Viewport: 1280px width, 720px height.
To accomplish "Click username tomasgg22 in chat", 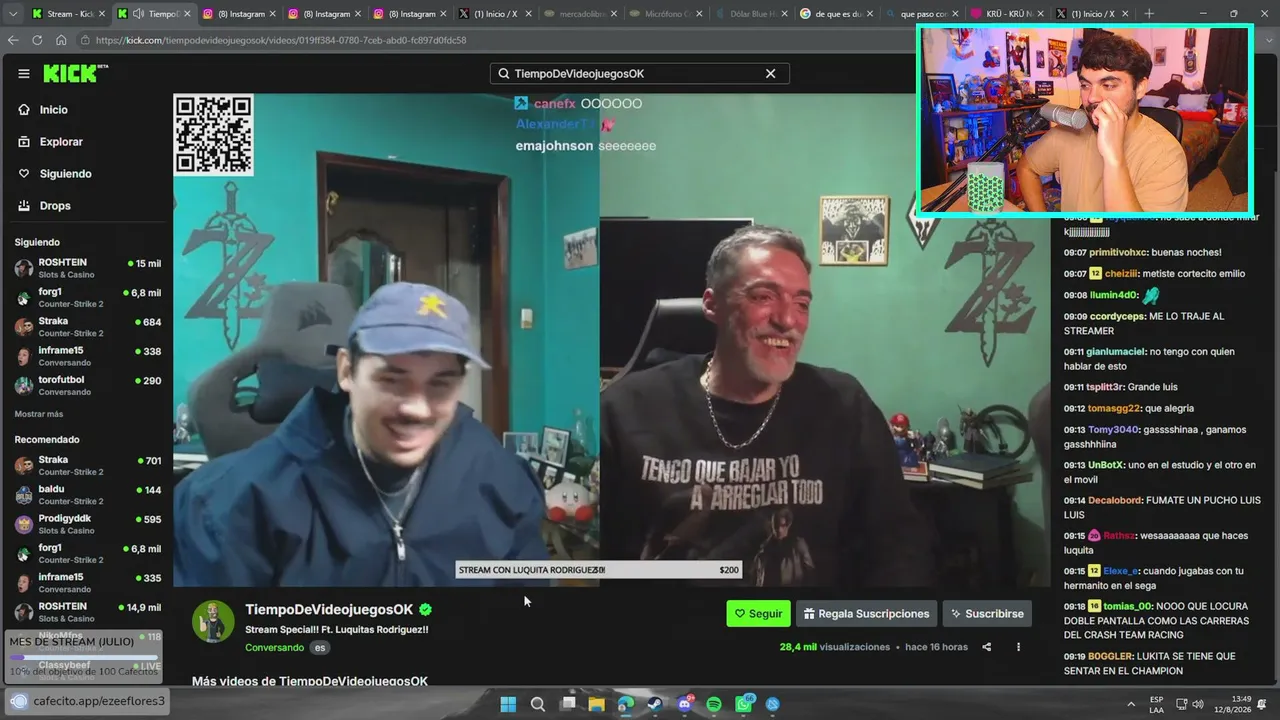I will (x=1114, y=408).
